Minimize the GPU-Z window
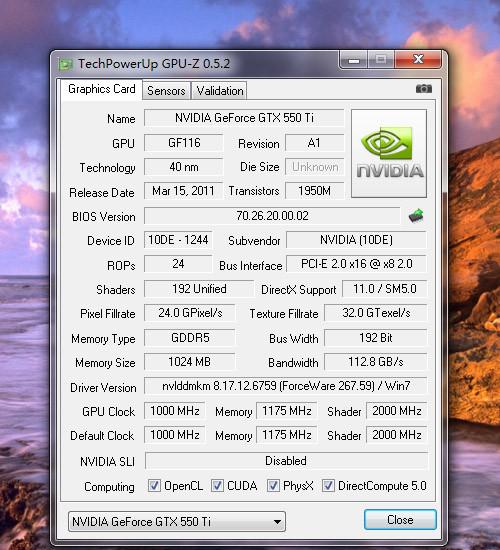Screen dimensions: 500x550 tap(354, 60)
